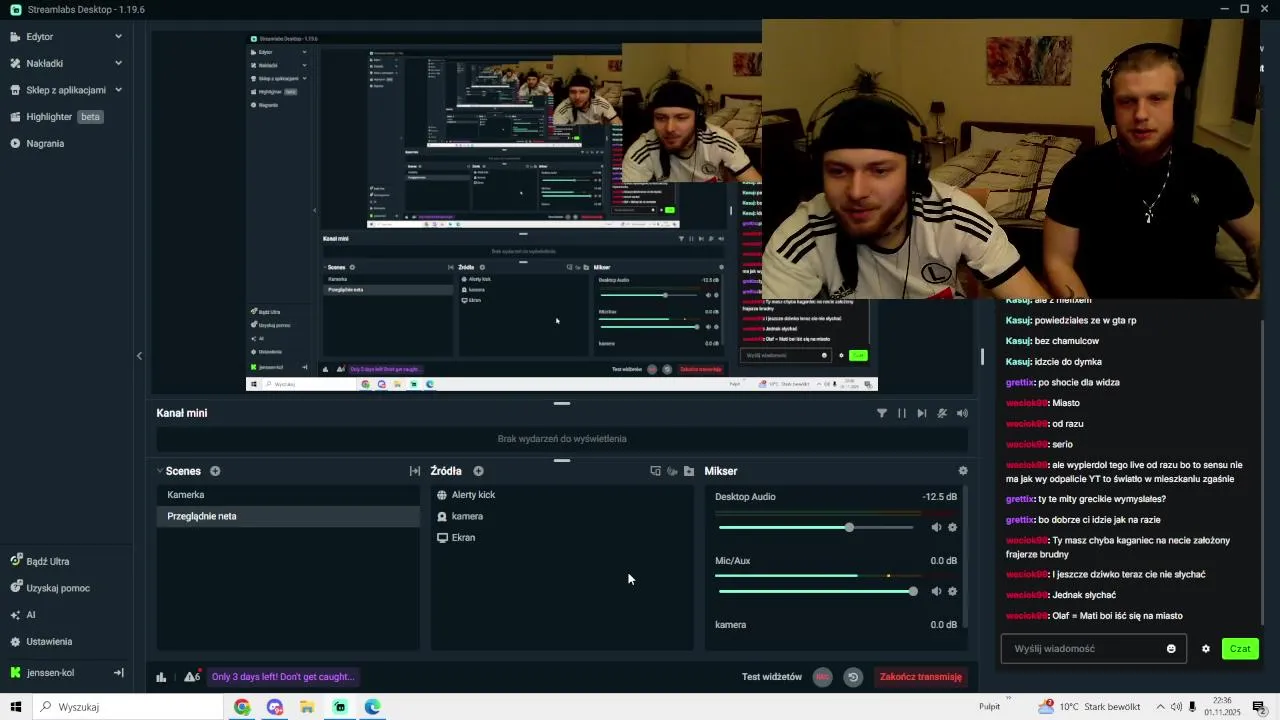Screen dimensions: 1280x720
Task: Click Test widżetów
Action: coord(772,677)
